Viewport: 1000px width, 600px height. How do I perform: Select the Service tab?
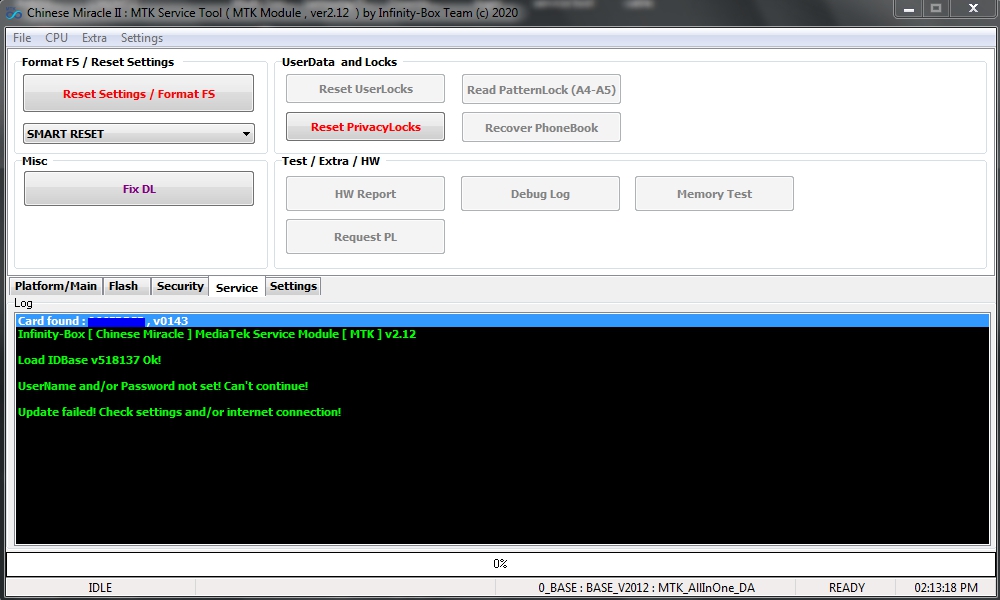237,287
